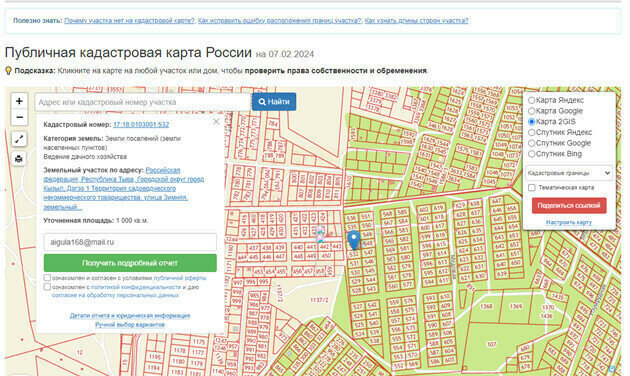The height and width of the screenshot is (376, 630).
Task: Click the blue location pin marker
Action: click(x=354, y=240)
